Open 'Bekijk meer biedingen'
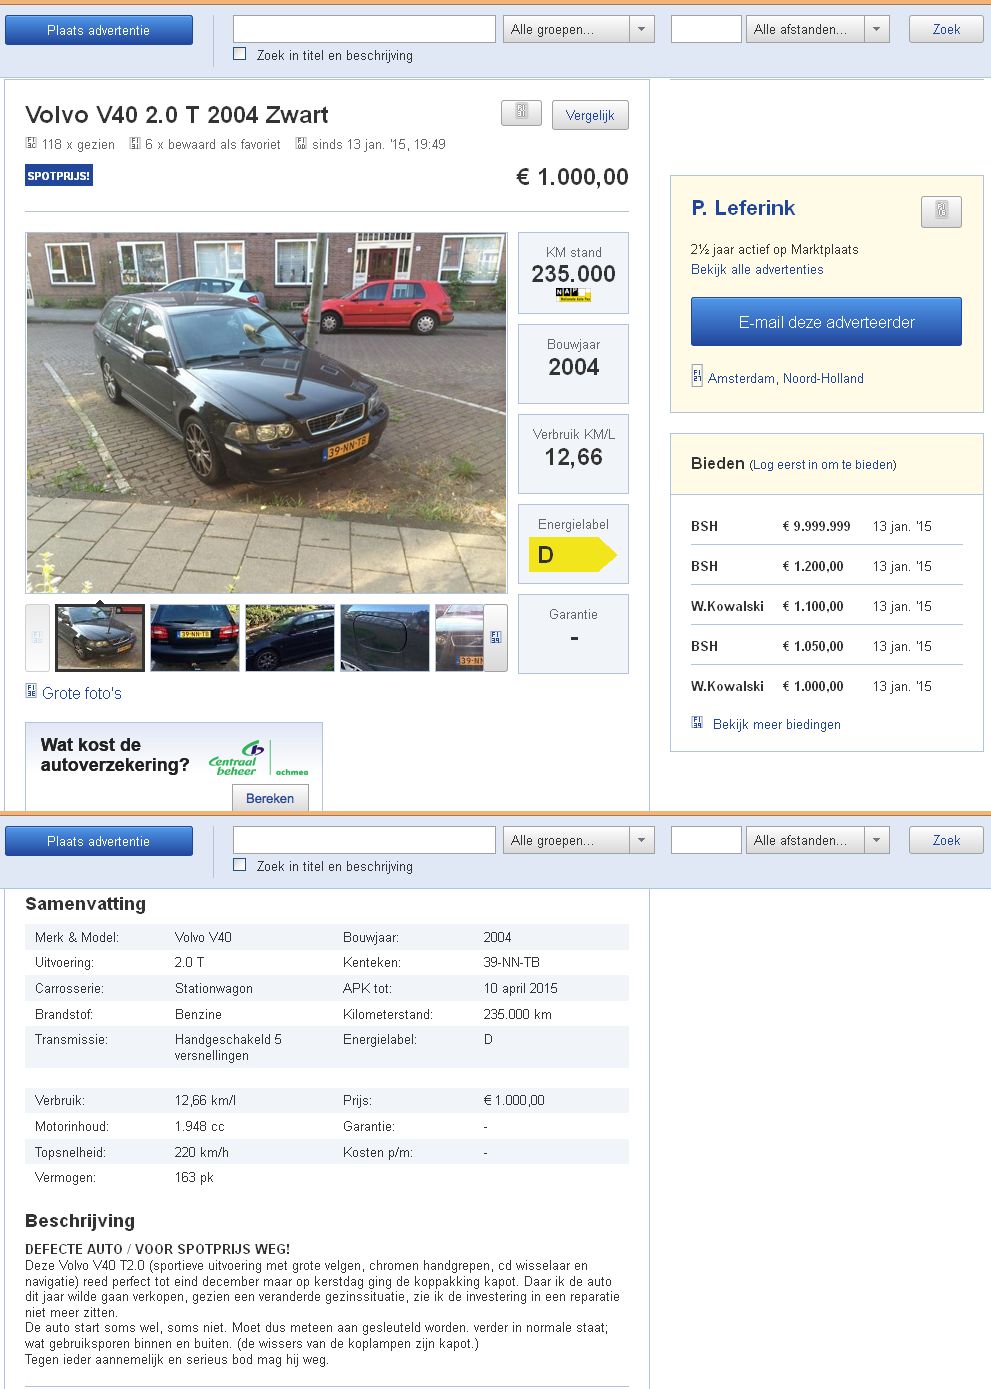Image resolution: width=991 pixels, height=1389 pixels. [x=777, y=724]
